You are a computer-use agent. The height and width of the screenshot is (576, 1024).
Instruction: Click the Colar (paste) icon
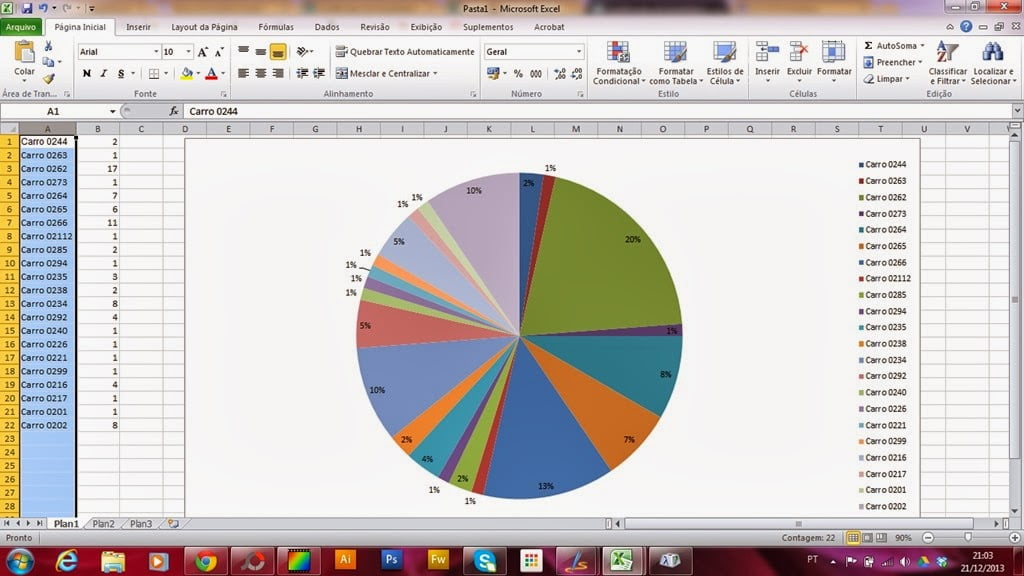[x=24, y=52]
